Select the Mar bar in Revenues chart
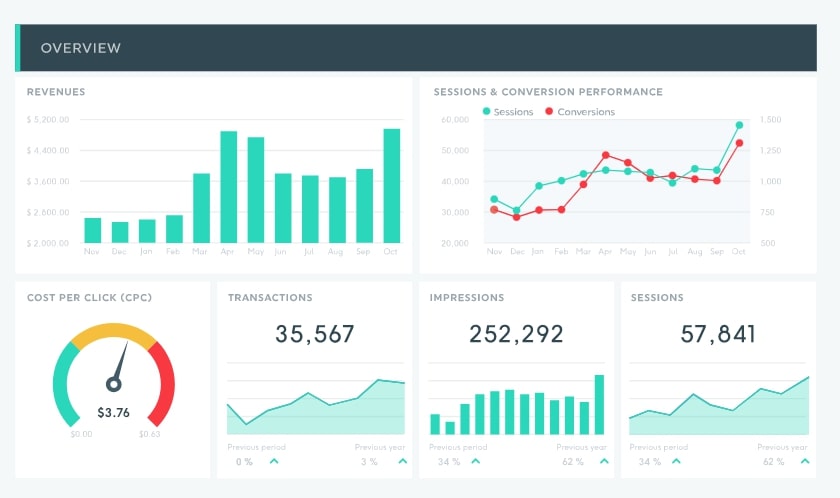The width and height of the screenshot is (840, 498). pos(201,208)
